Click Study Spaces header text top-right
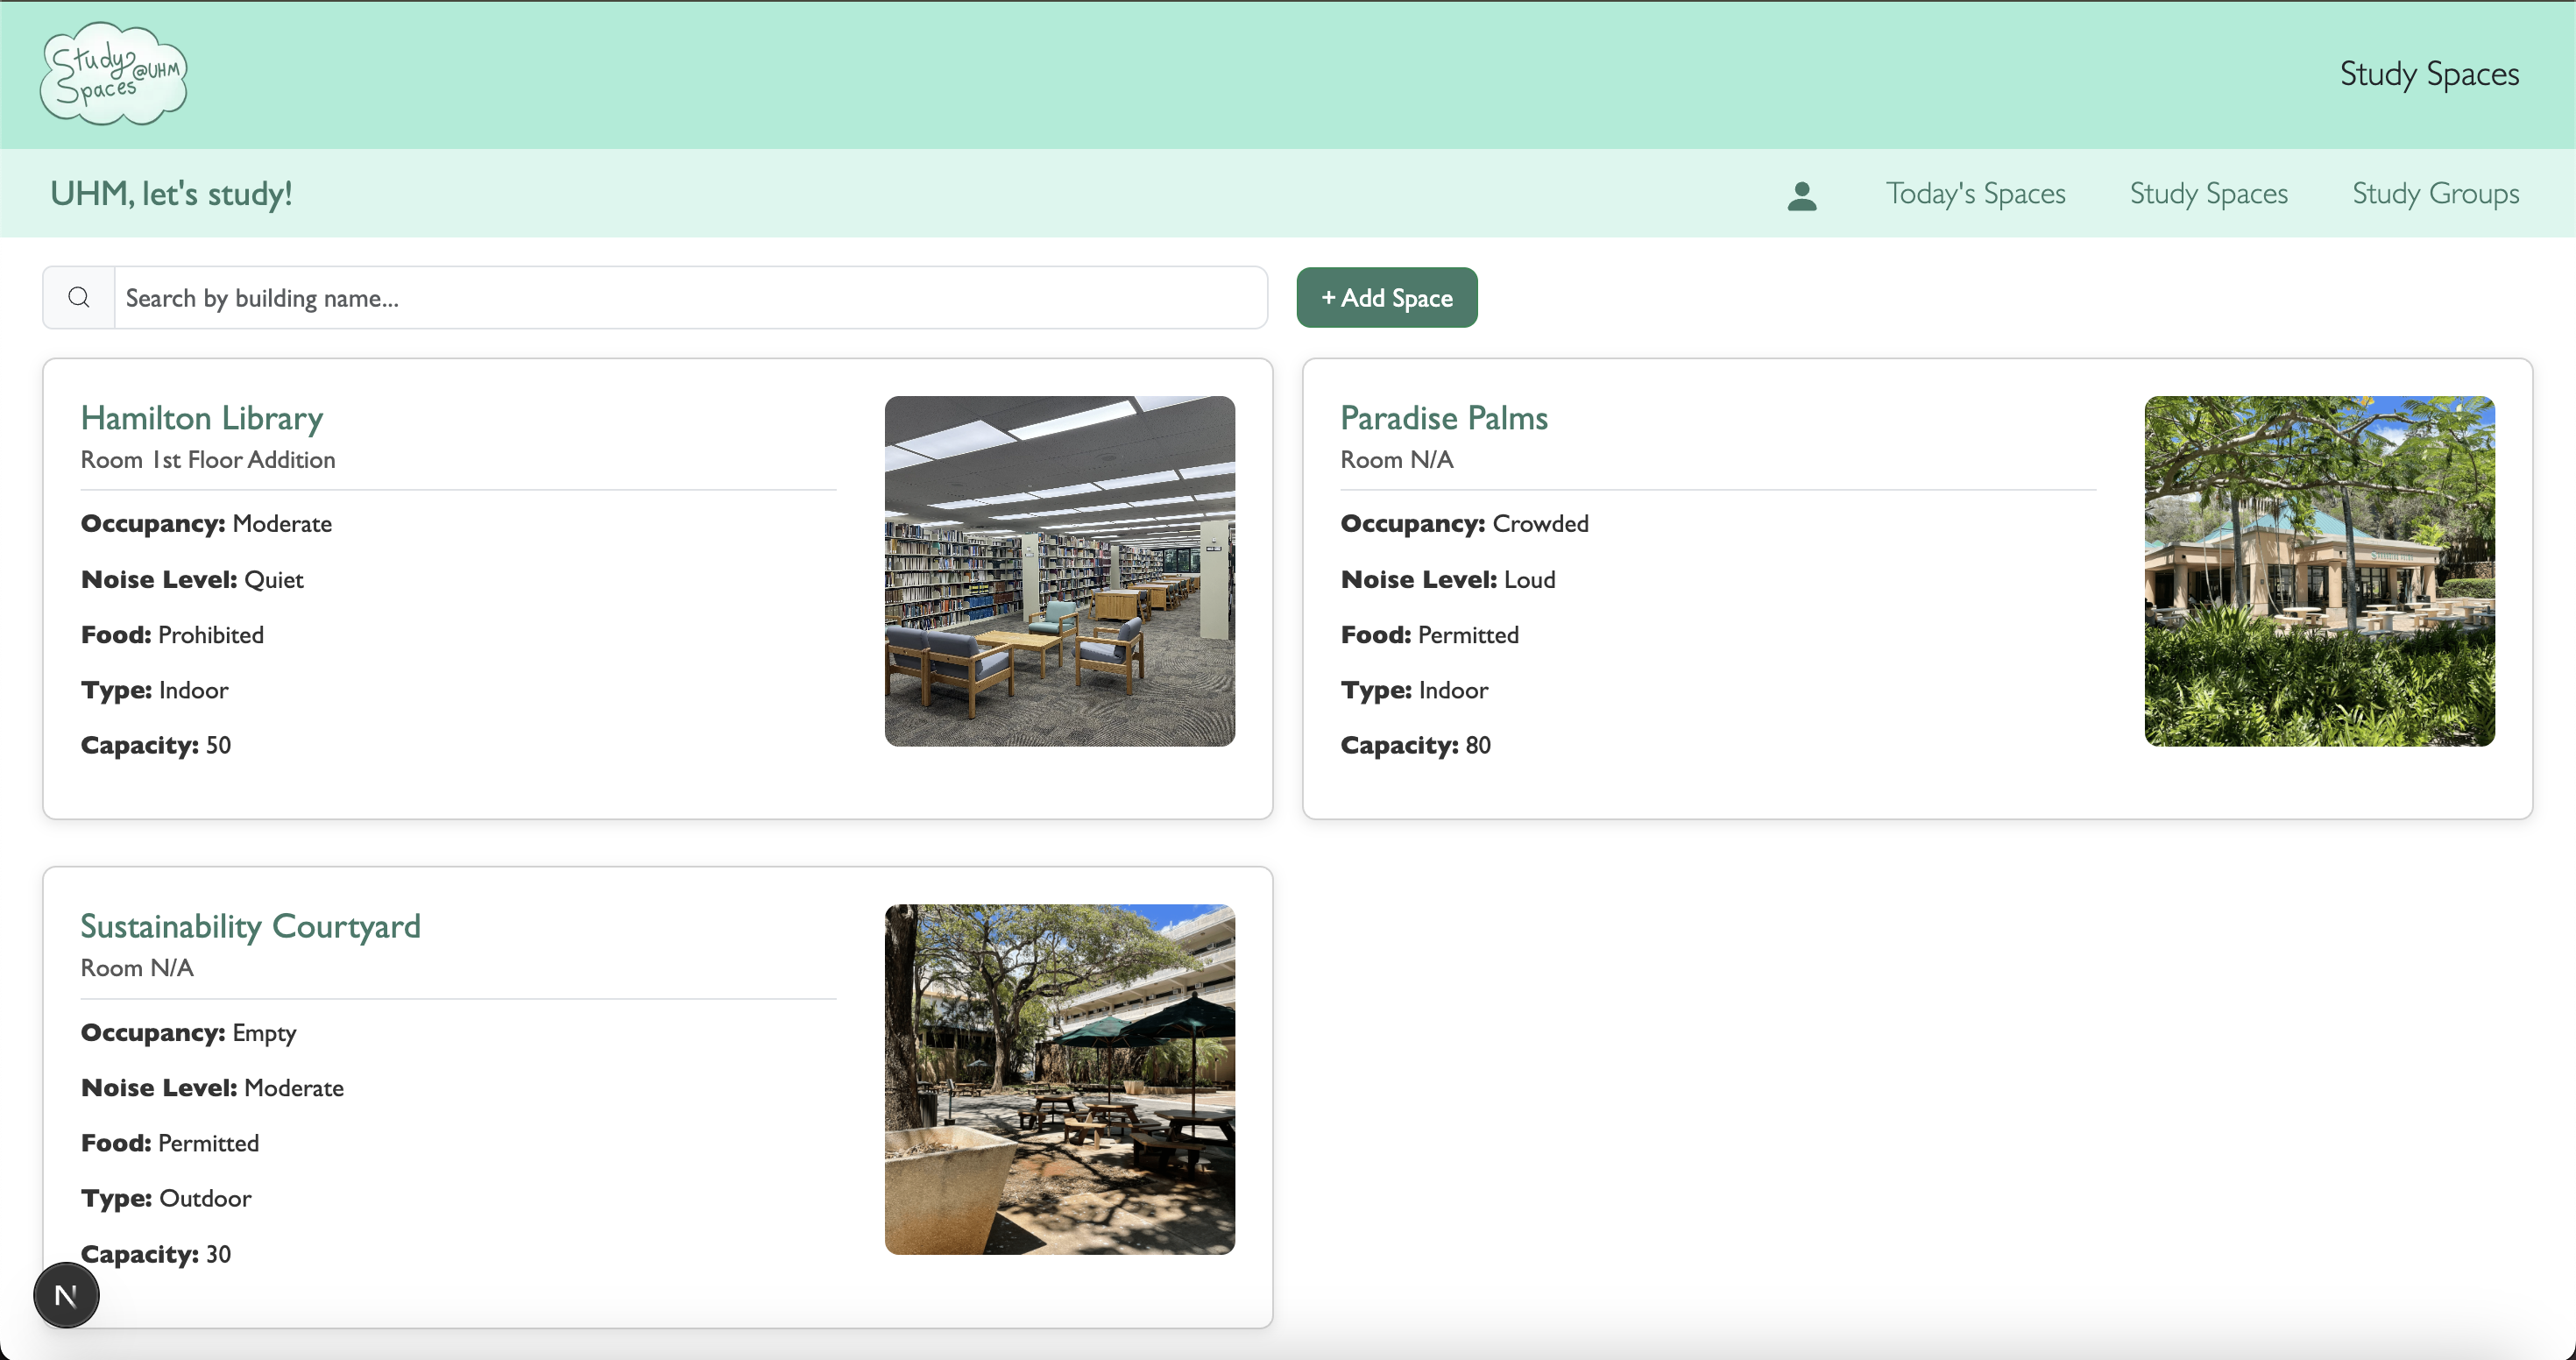 coord(2428,74)
